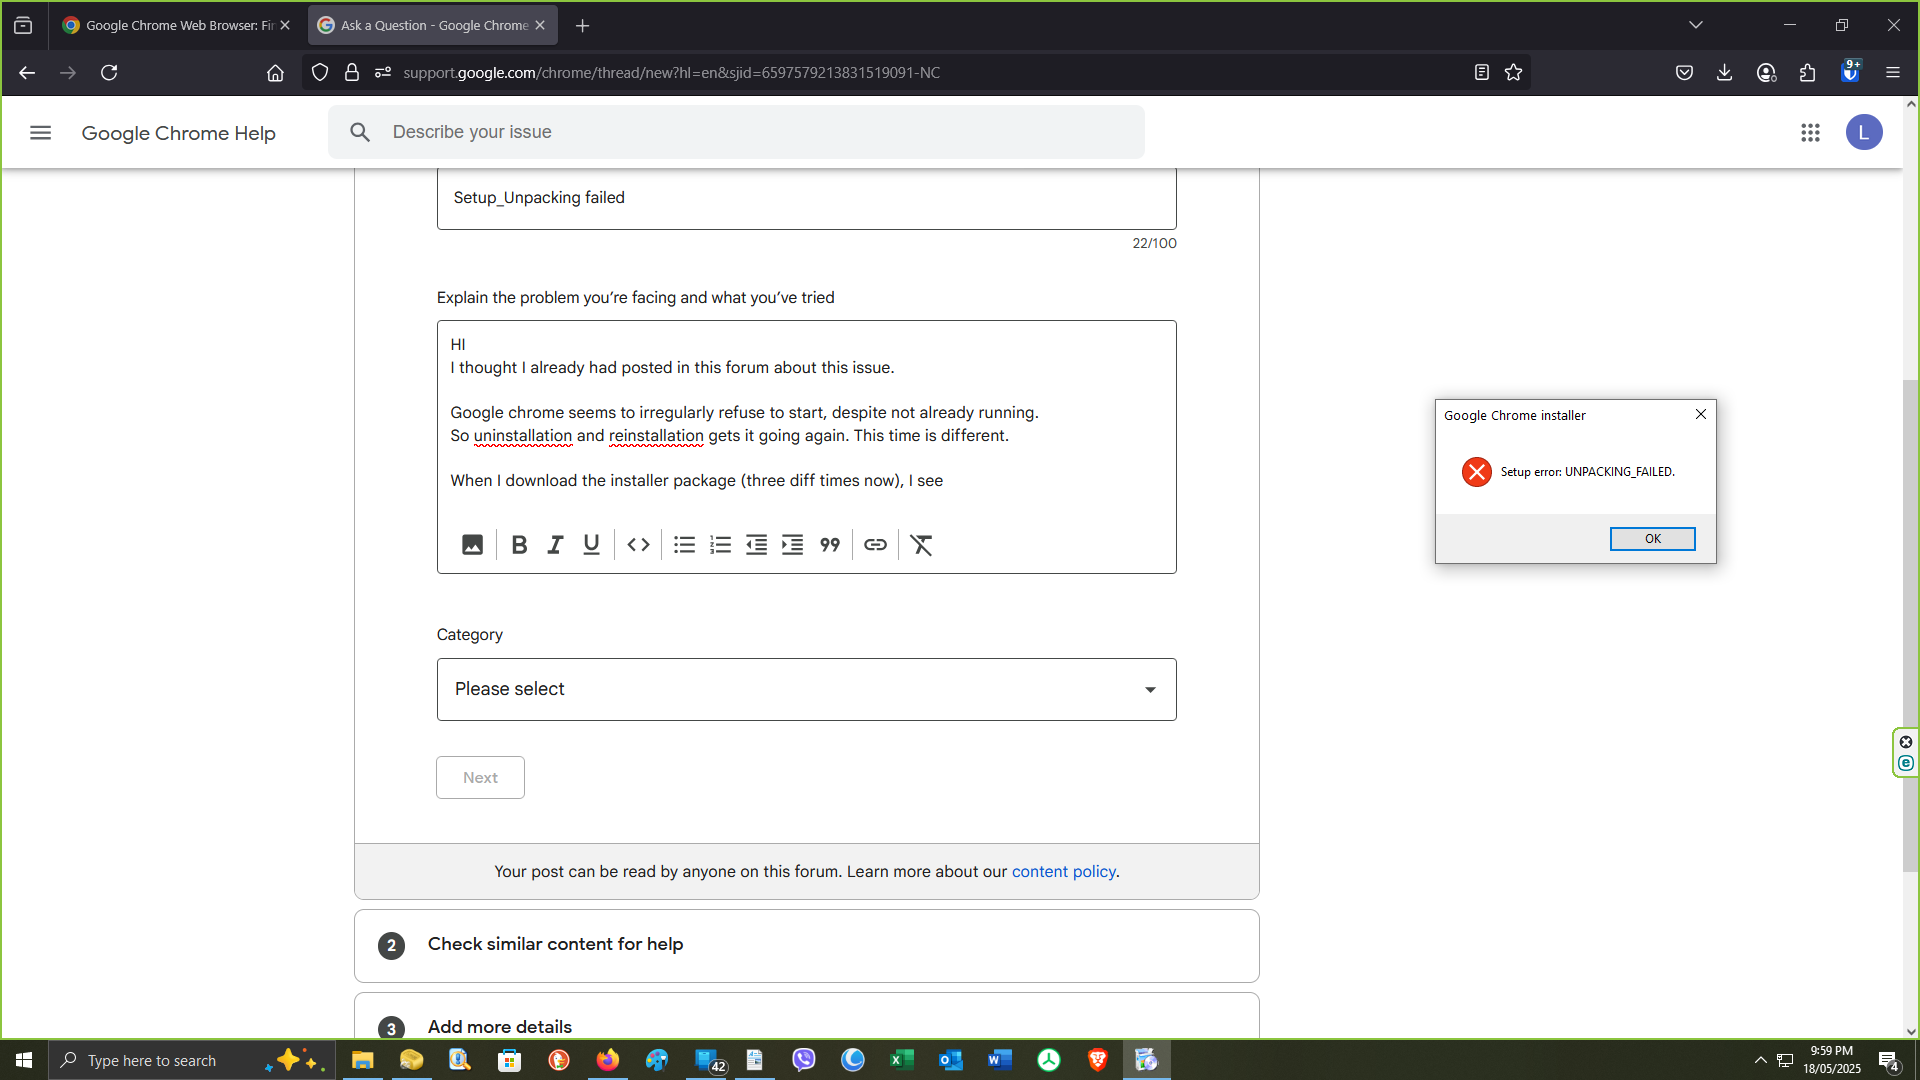The width and height of the screenshot is (1920, 1080).
Task: Switch to Google Chrome Web Browser tab
Action: pyautogui.click(x=168, y=25)
